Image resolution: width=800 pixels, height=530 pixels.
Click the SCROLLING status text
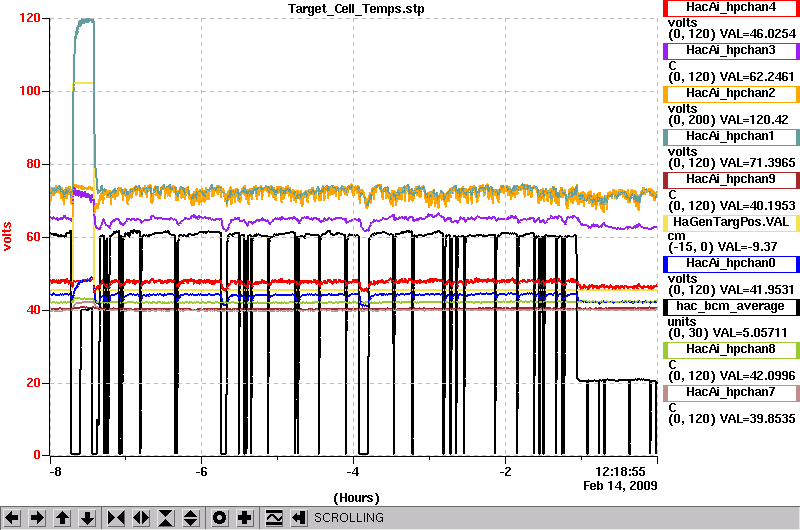coord(348,518)
